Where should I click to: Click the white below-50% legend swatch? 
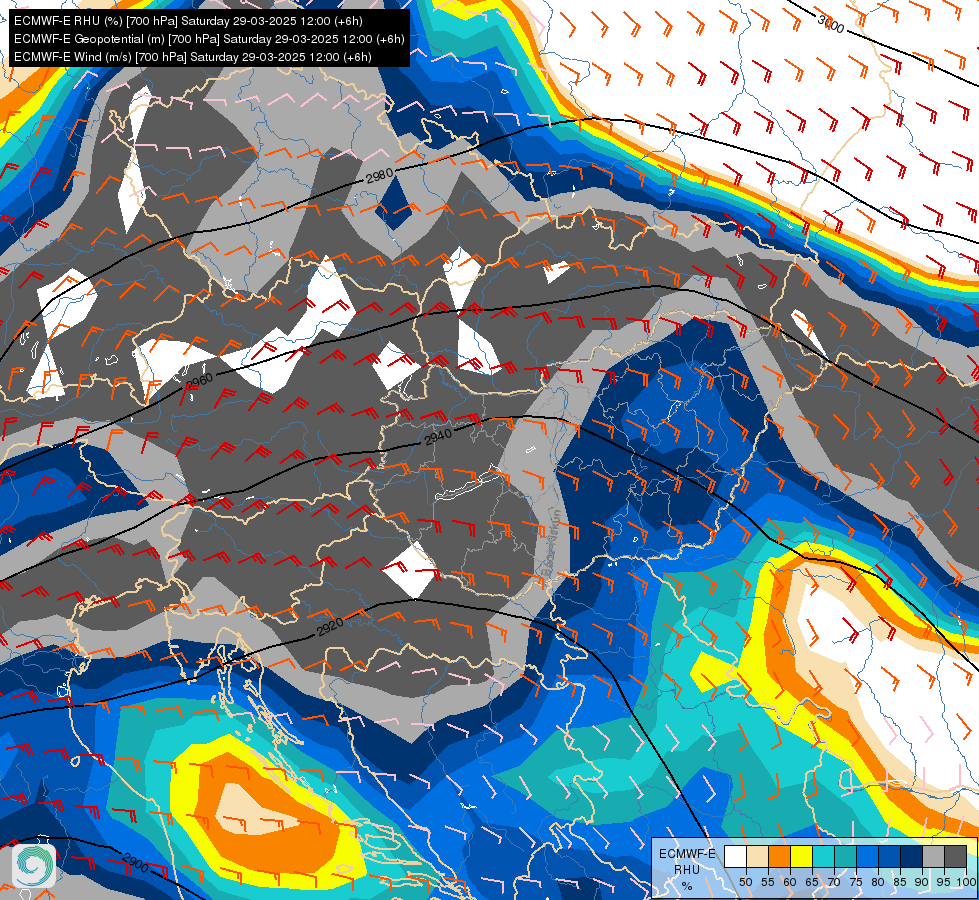pos(735,856)
